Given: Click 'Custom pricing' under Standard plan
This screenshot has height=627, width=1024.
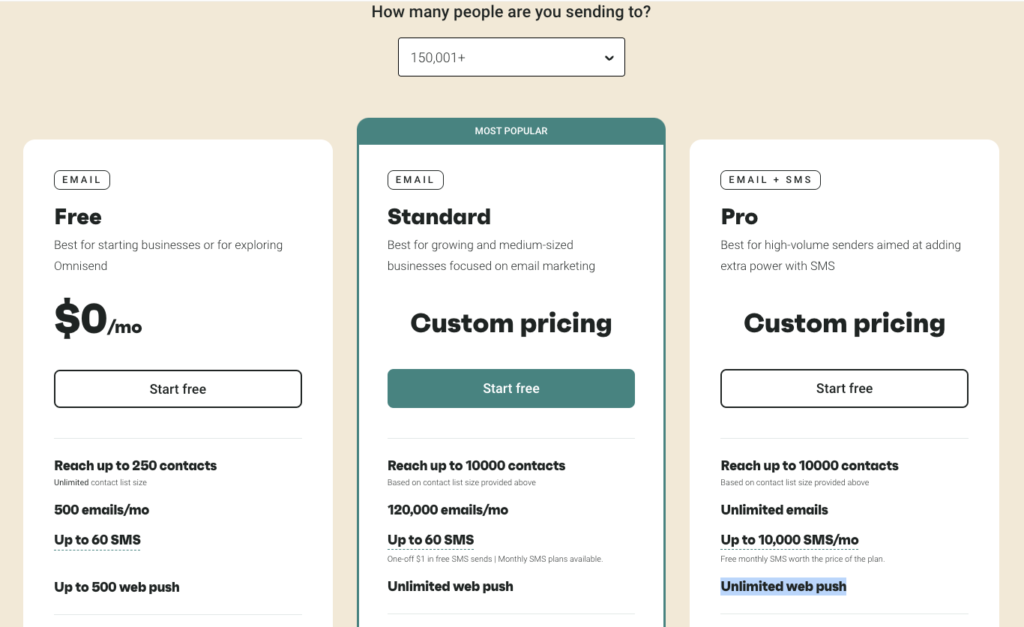Looking at the screenshot, I should click(x=511, y=323).
